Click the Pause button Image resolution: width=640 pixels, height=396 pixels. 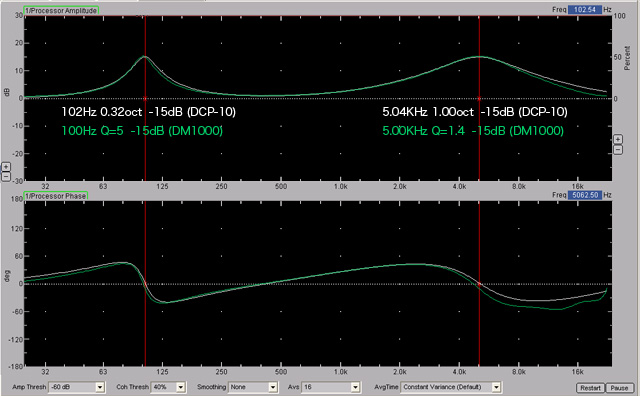[x=619, y=388]
